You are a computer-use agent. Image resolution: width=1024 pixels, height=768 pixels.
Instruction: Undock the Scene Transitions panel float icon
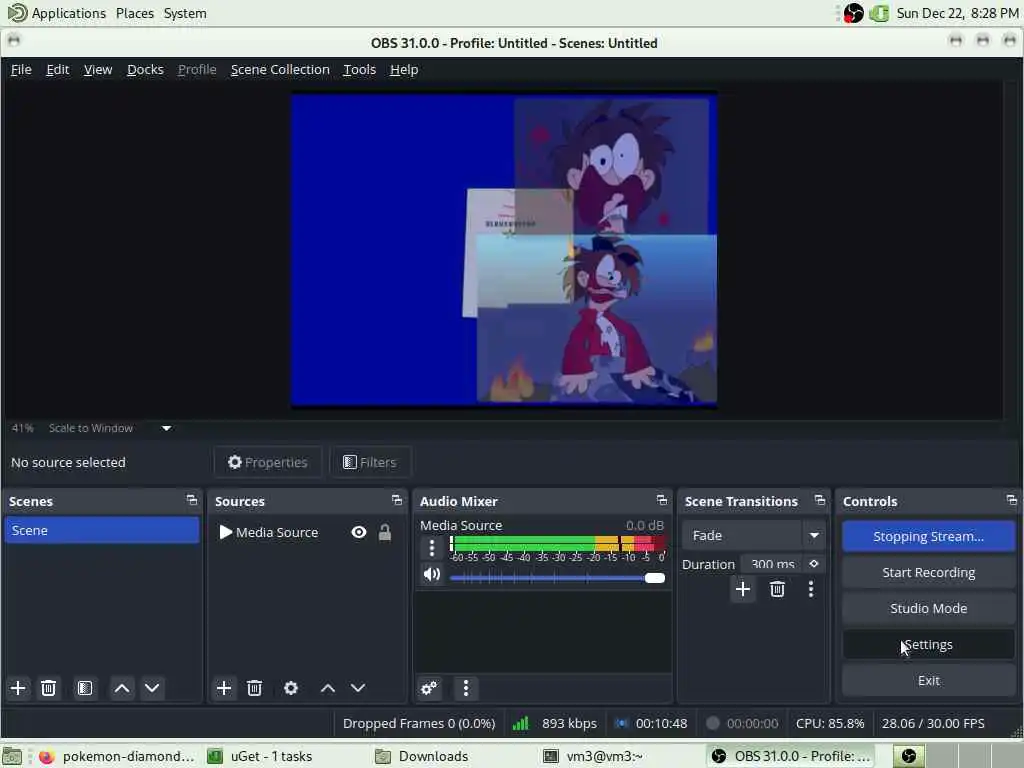click(820, 500)
